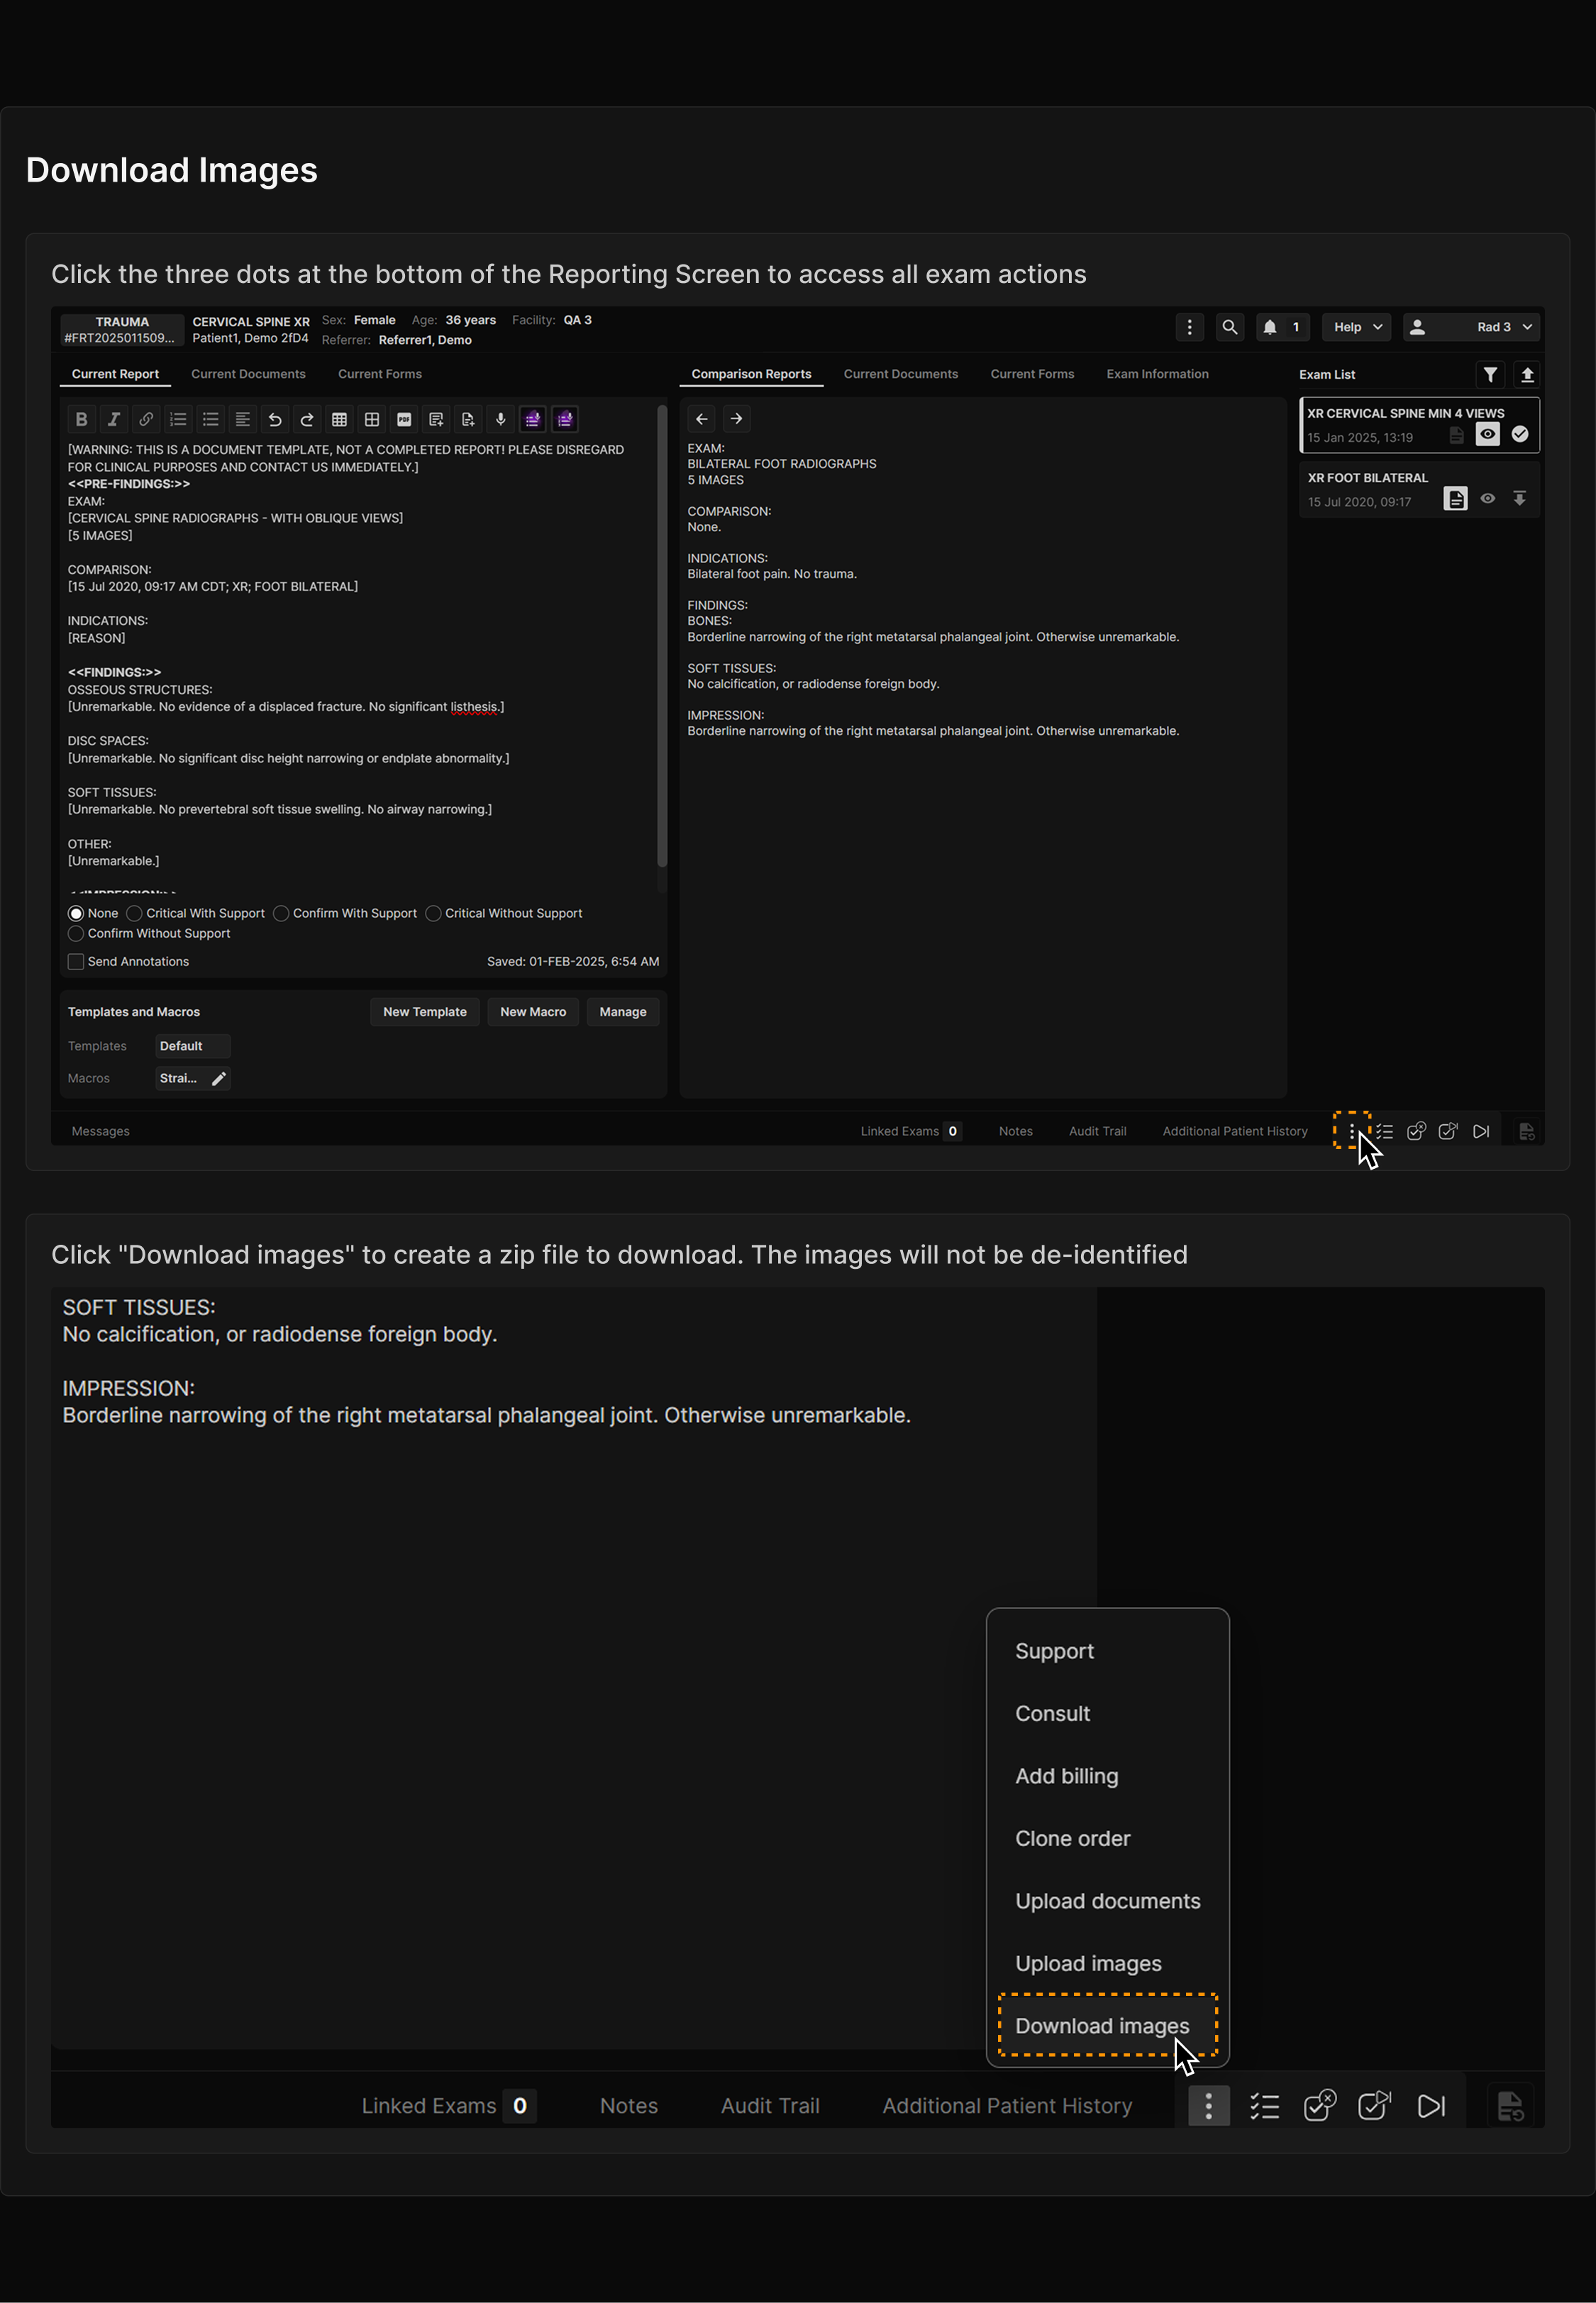Image resolution: width=1596 pixels, height=2303 pixels.
Task: Expand the Help dropdown
Action: pos(1356,327)
